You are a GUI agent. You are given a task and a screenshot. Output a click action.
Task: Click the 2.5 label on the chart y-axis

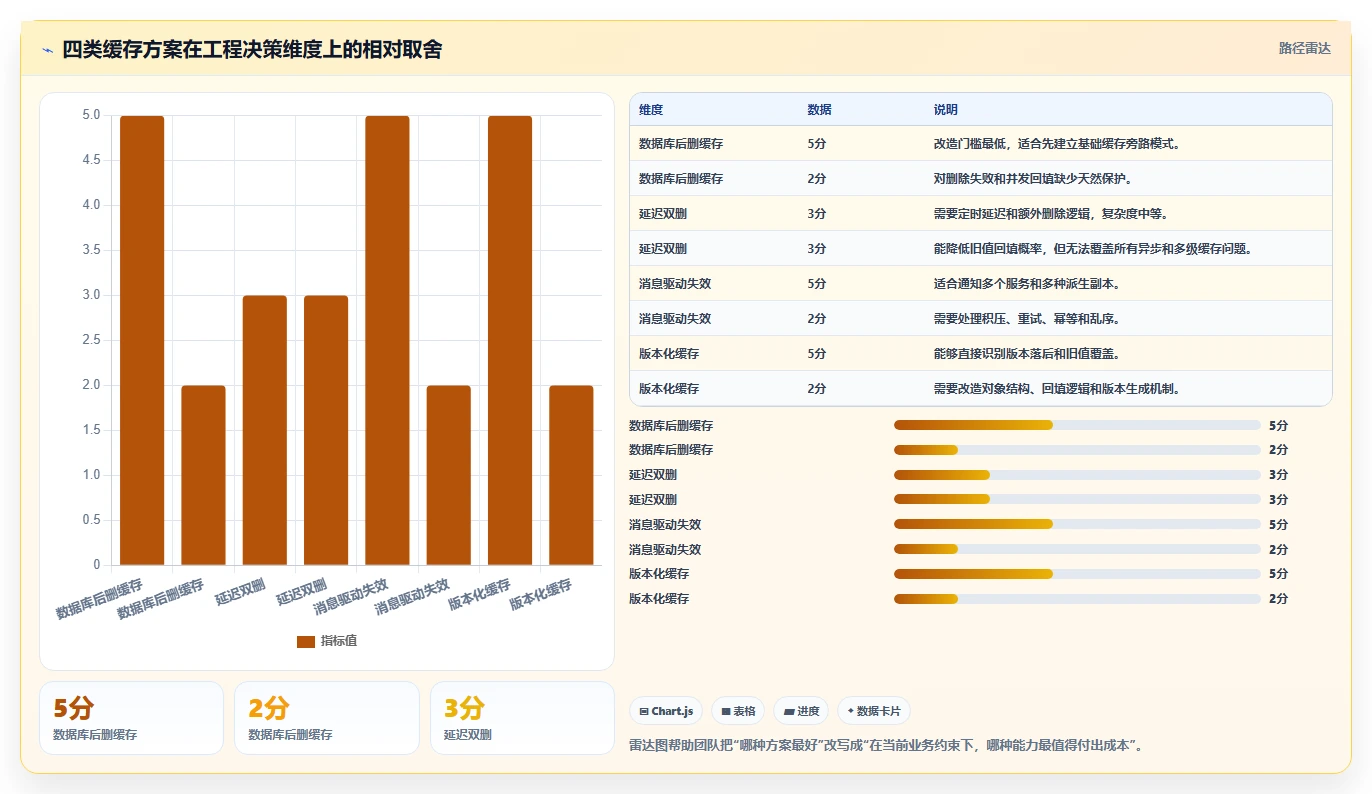(x=90, y=340)
